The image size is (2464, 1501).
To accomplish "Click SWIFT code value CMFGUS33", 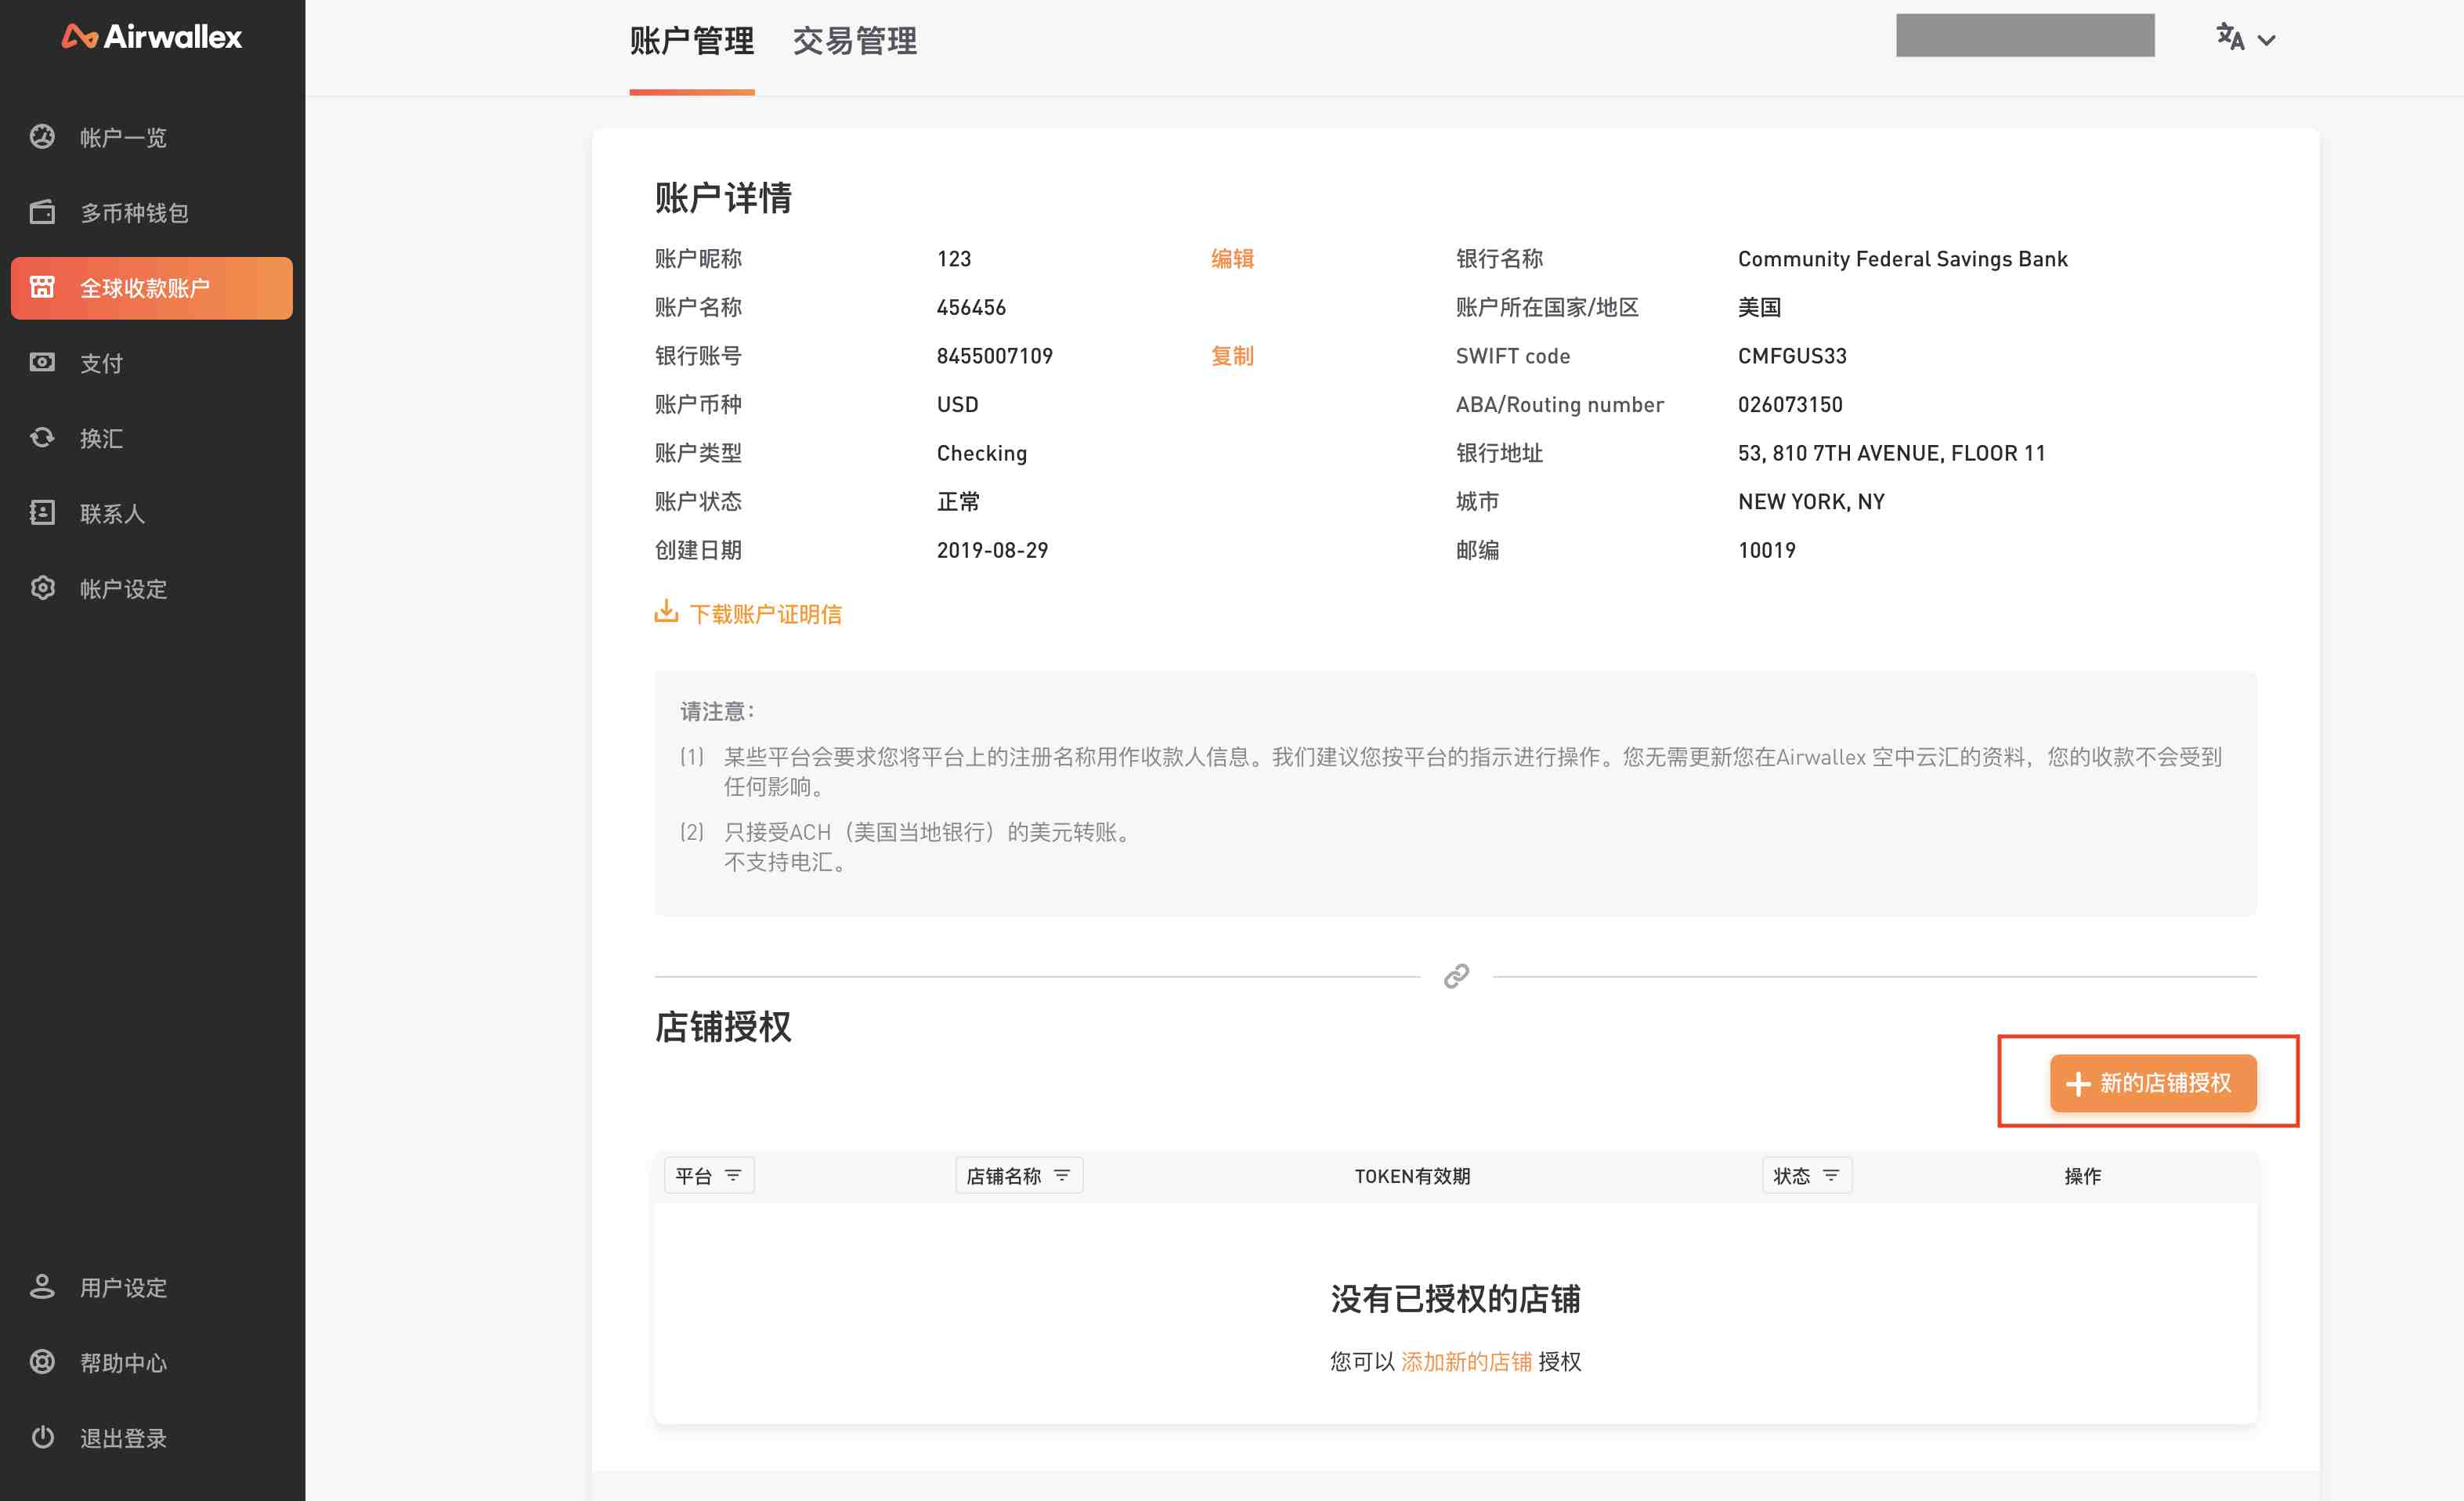I will point(1792,355).
